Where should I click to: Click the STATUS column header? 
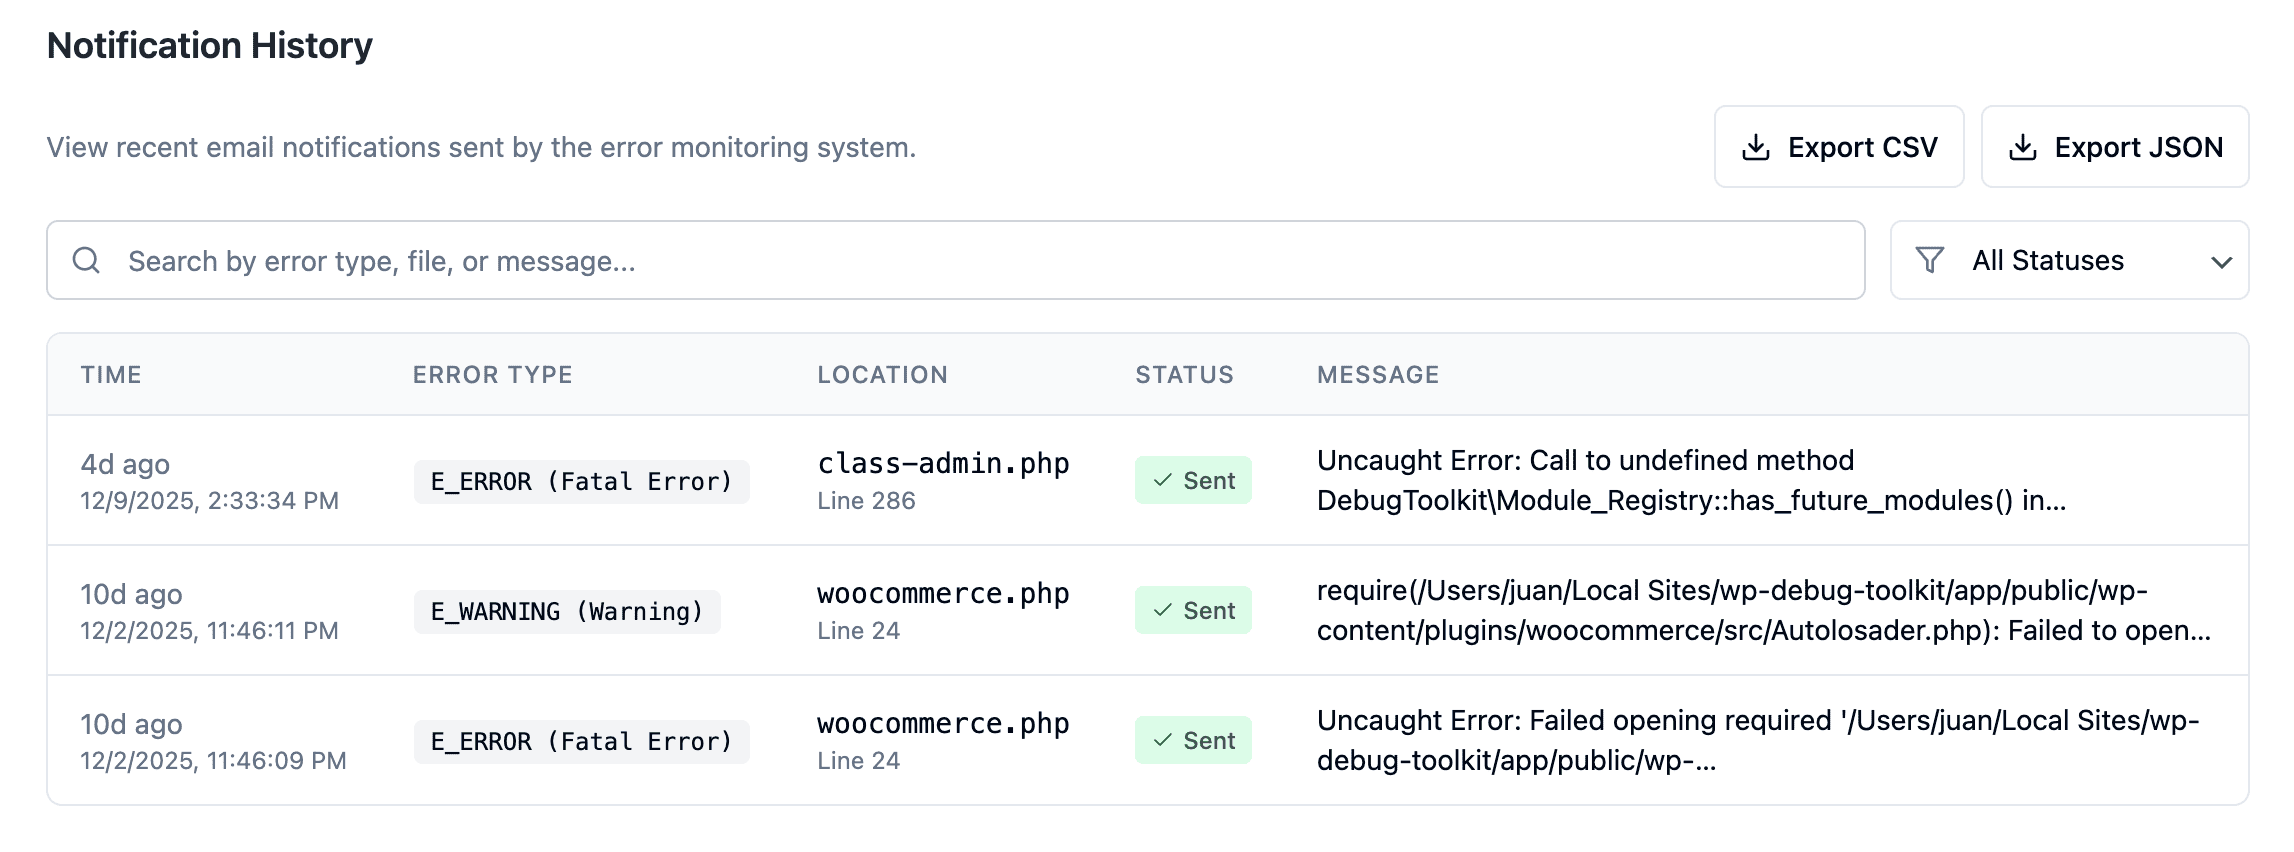tap(1184, 375)
